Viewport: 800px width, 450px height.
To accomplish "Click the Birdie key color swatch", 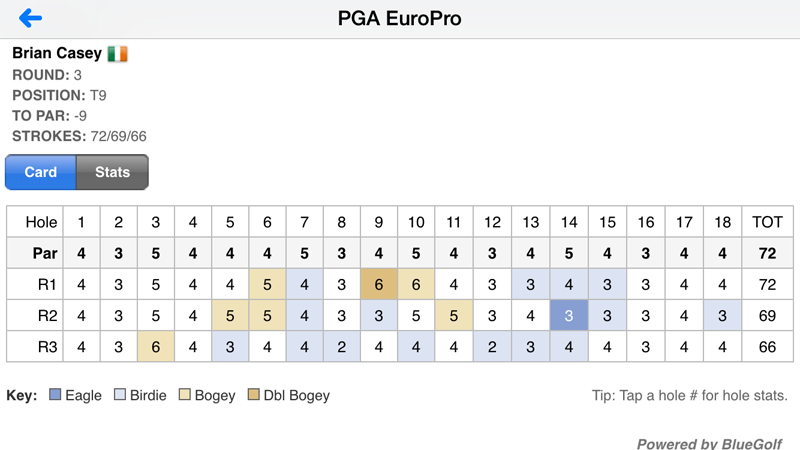I will [x=120, y=396].
